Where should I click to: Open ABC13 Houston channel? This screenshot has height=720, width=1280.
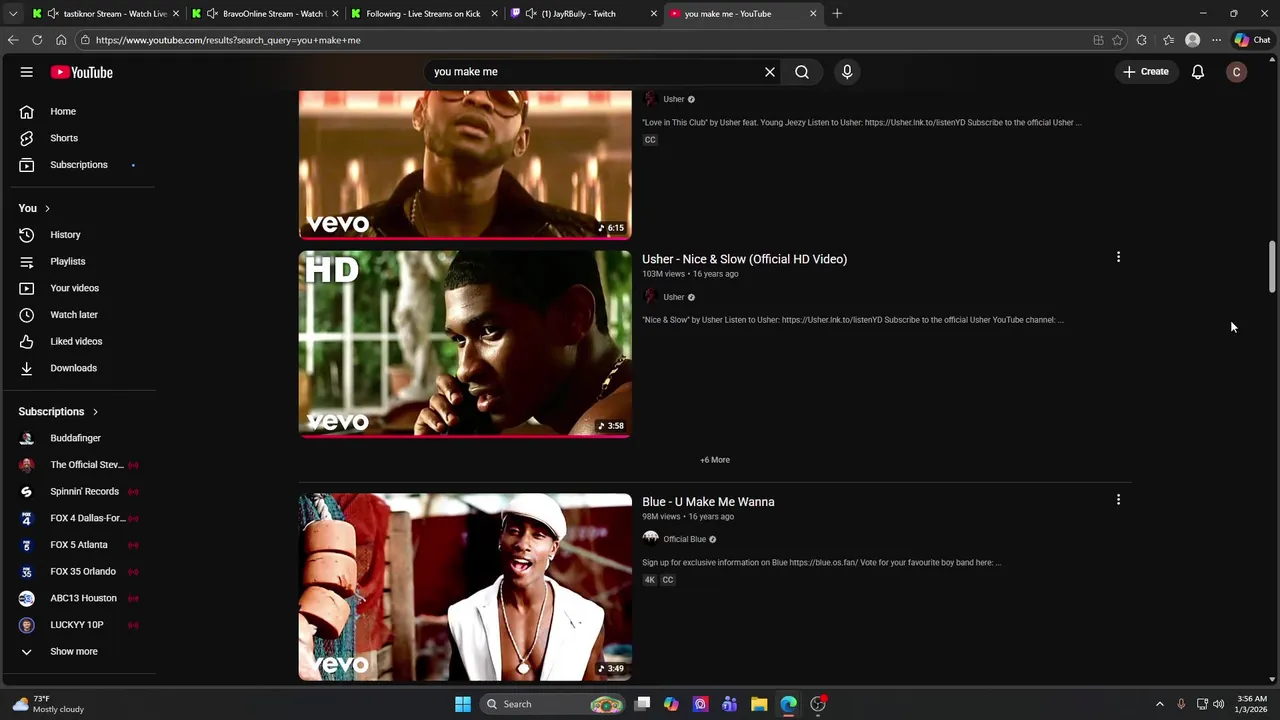[x=83, y=598]
